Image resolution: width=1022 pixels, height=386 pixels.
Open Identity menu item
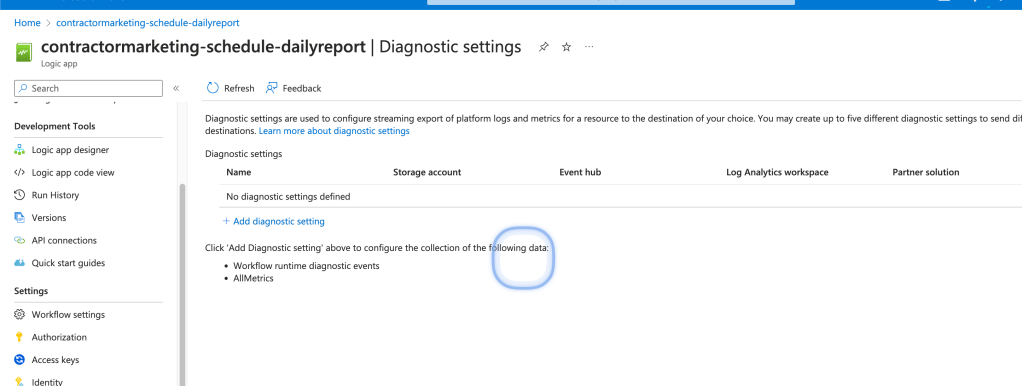(x=47, y=382)
